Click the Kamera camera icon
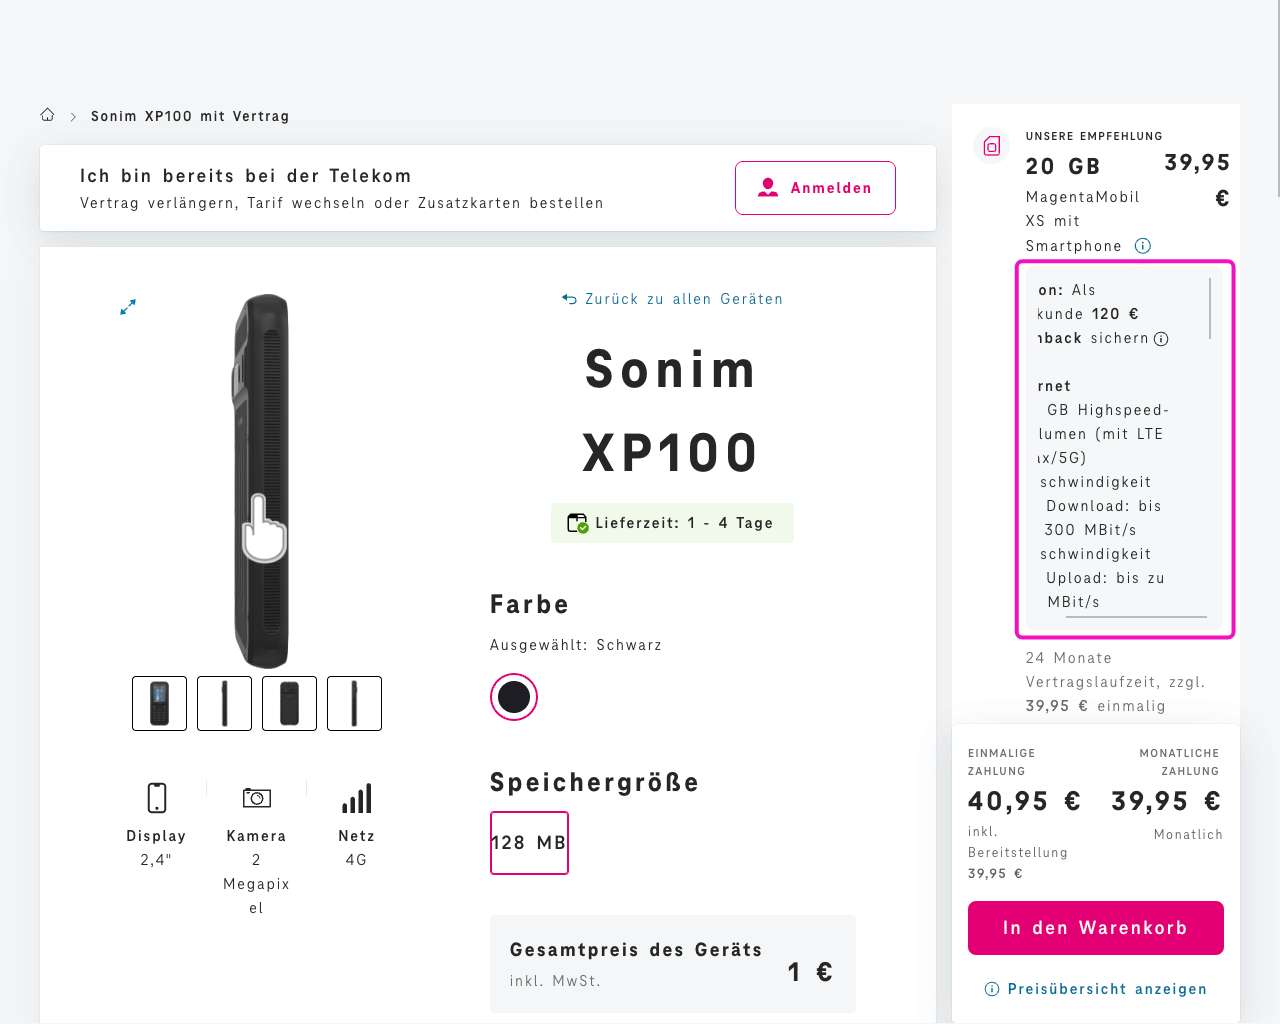Image resolution: width=1280 pixels, height=1024 pixels. coord(256,797)
